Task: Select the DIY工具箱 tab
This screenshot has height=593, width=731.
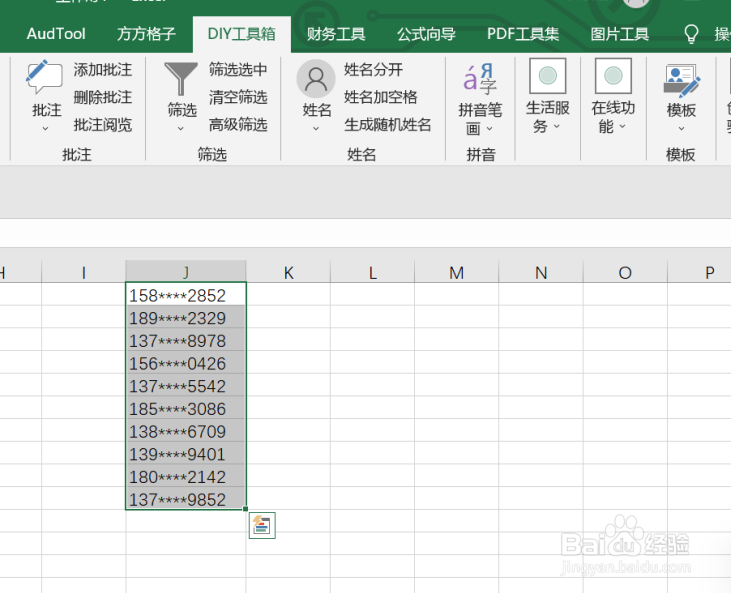Action: (x=241, y=34)
